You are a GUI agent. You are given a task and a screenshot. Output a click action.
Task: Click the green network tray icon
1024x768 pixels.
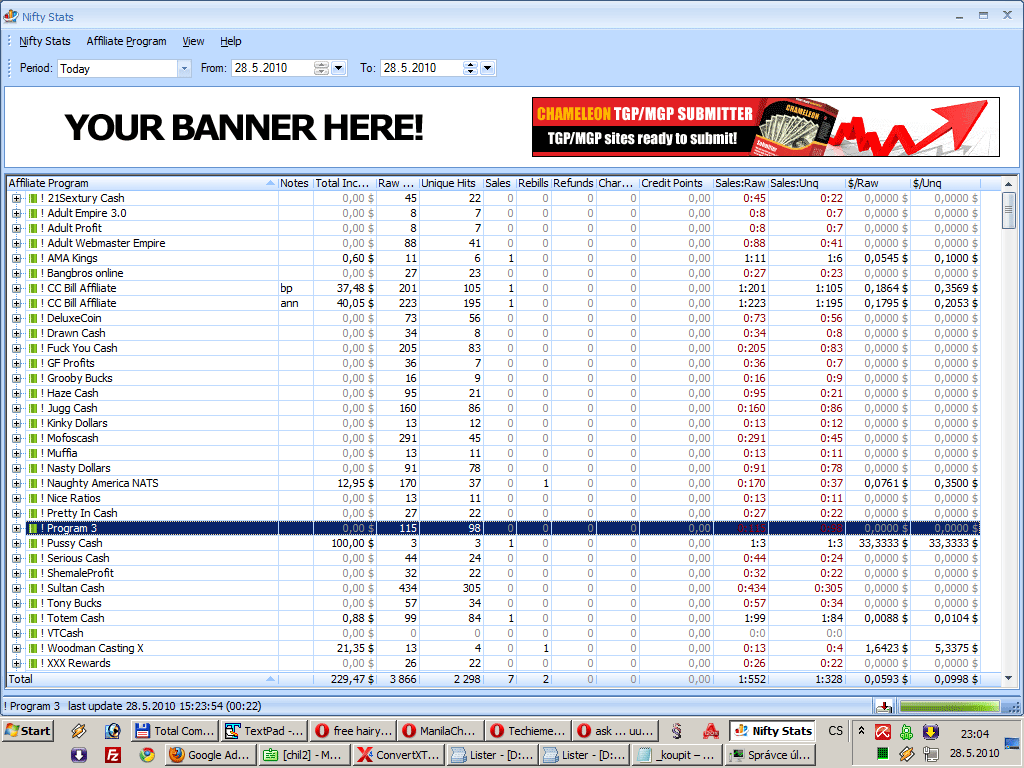[906, 731]
